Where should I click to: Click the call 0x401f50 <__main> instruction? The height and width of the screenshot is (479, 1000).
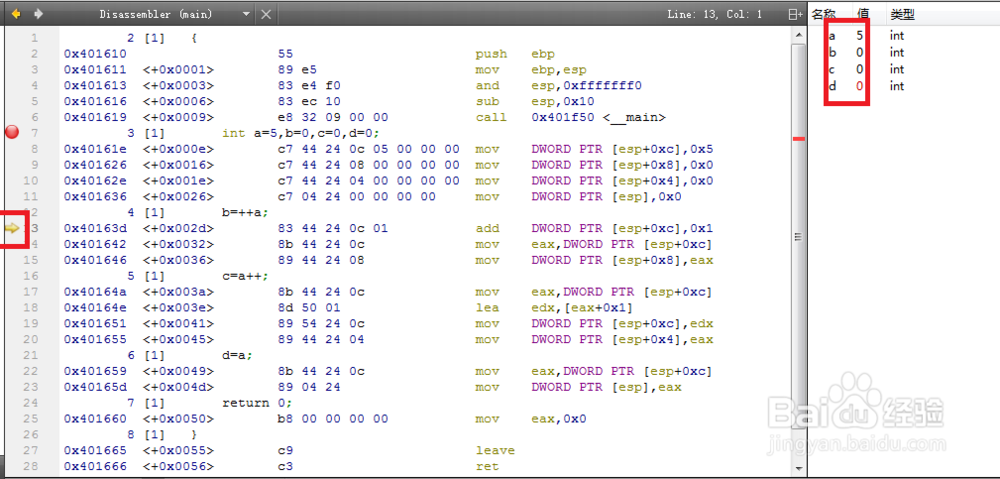click(571, 117)
